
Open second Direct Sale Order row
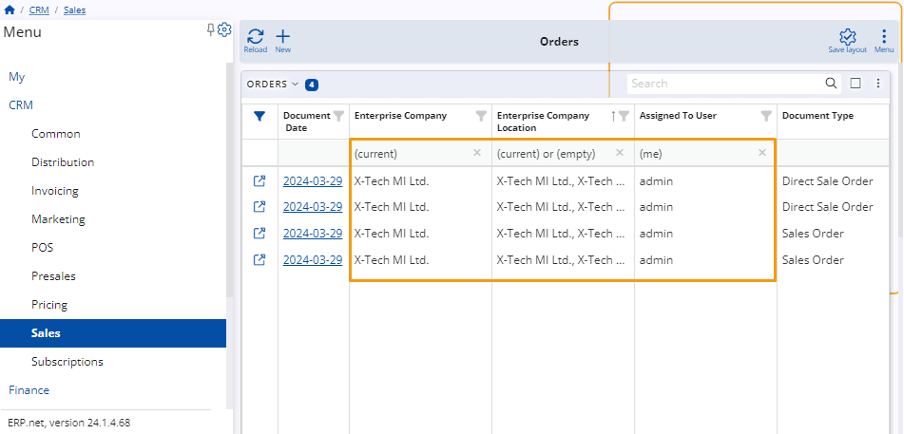[259, 206]
